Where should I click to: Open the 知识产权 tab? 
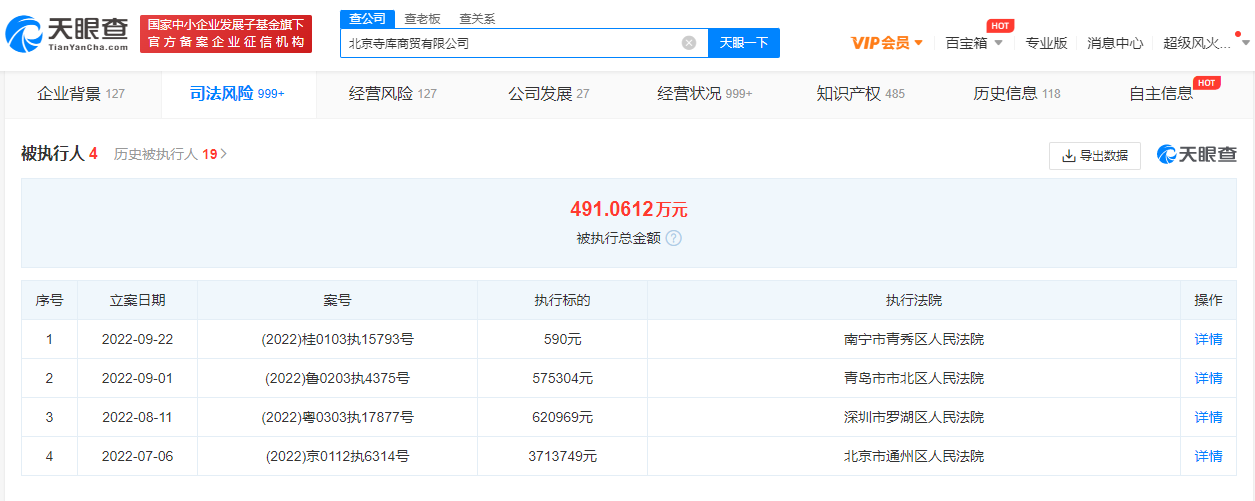pos(860,94)
